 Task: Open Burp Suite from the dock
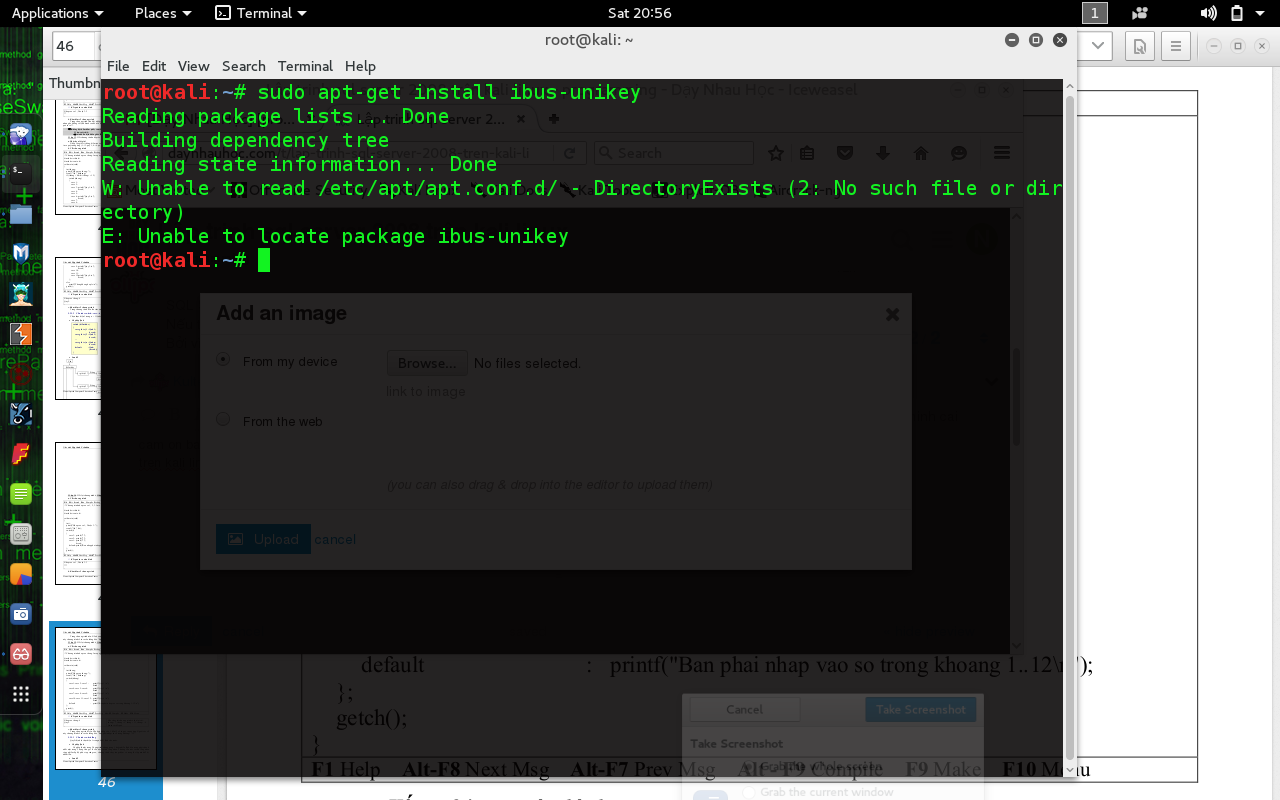pos(21,333)
